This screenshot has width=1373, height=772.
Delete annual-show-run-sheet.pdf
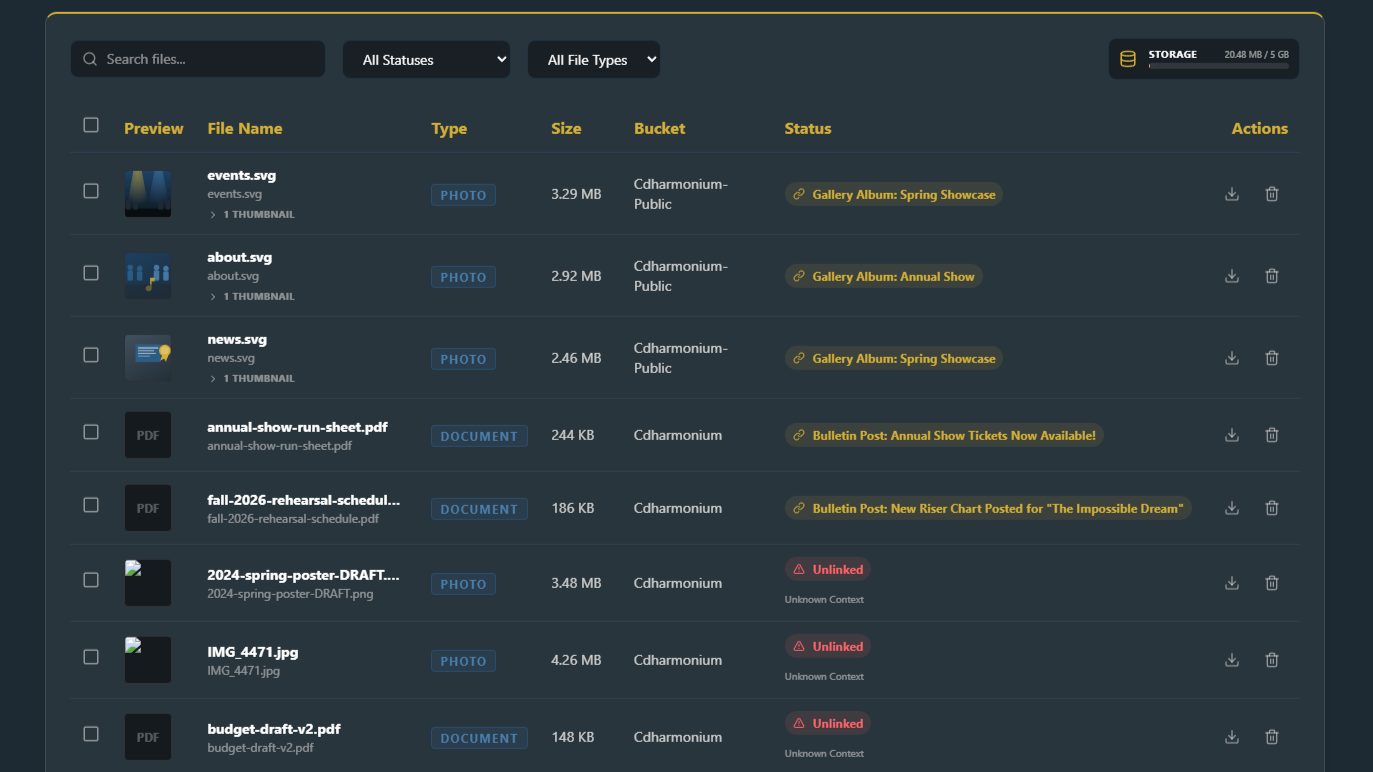1272,435
